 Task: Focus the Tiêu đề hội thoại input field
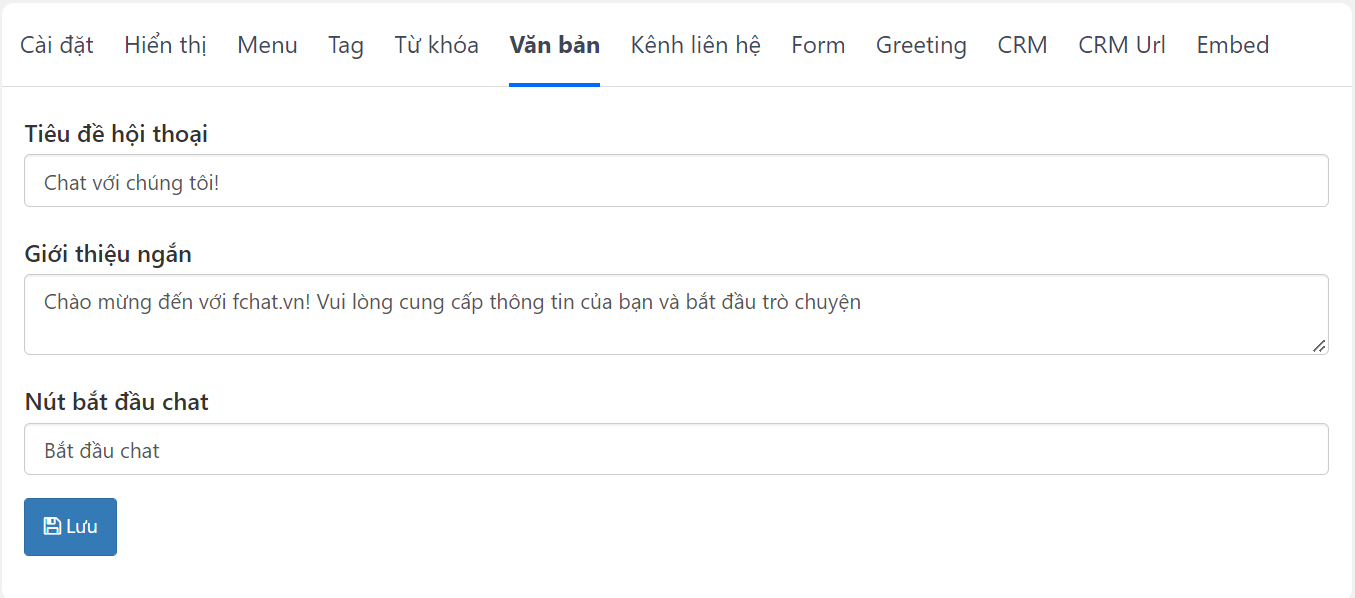click(676, 181)
